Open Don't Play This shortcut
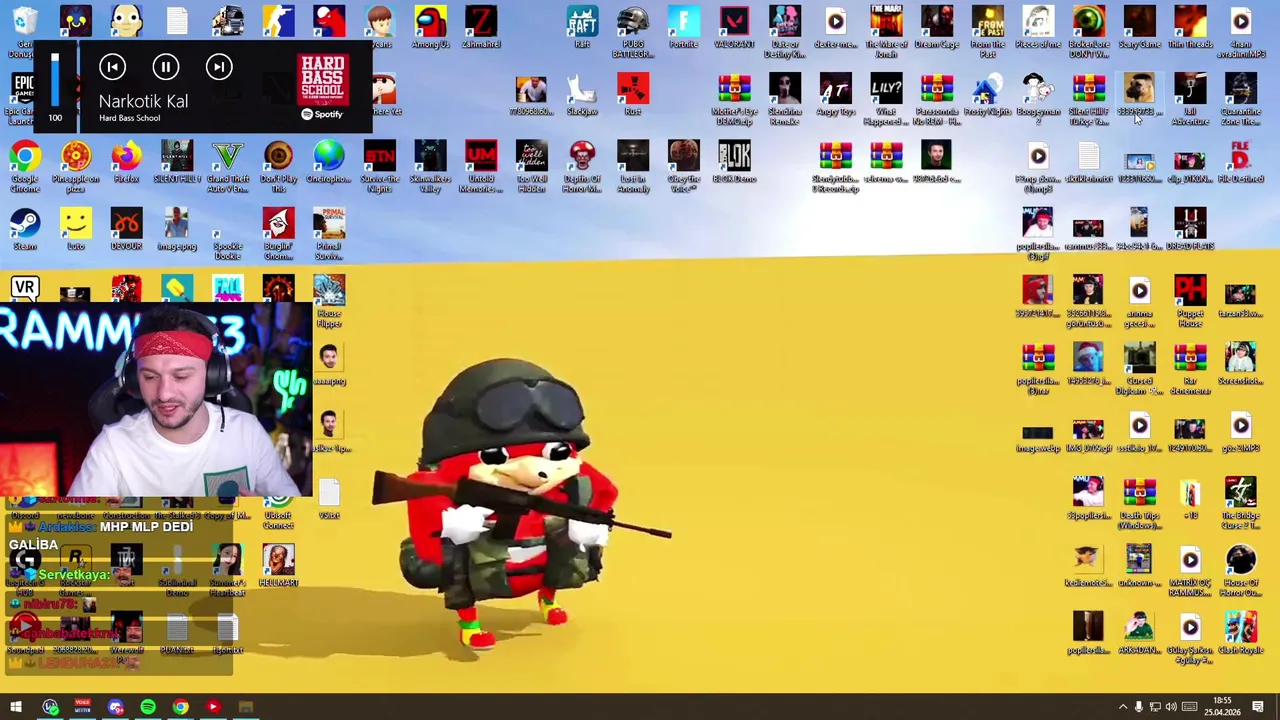This screenshot has width=1280, height=720. pos(279,165)
